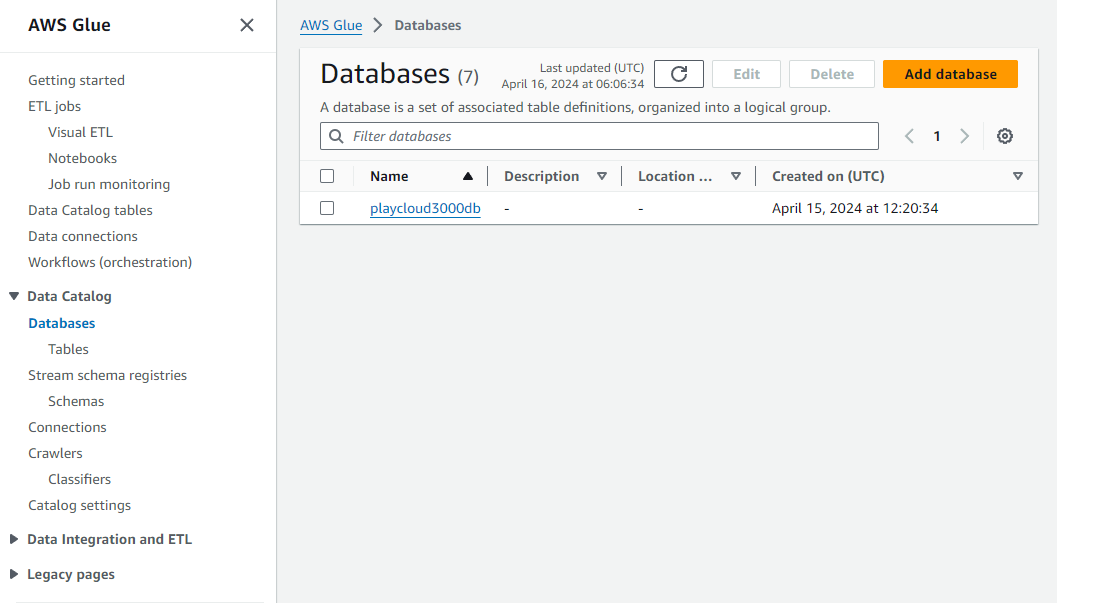
Task: Open Schemas in sidebar
Action: pos(76,402)
